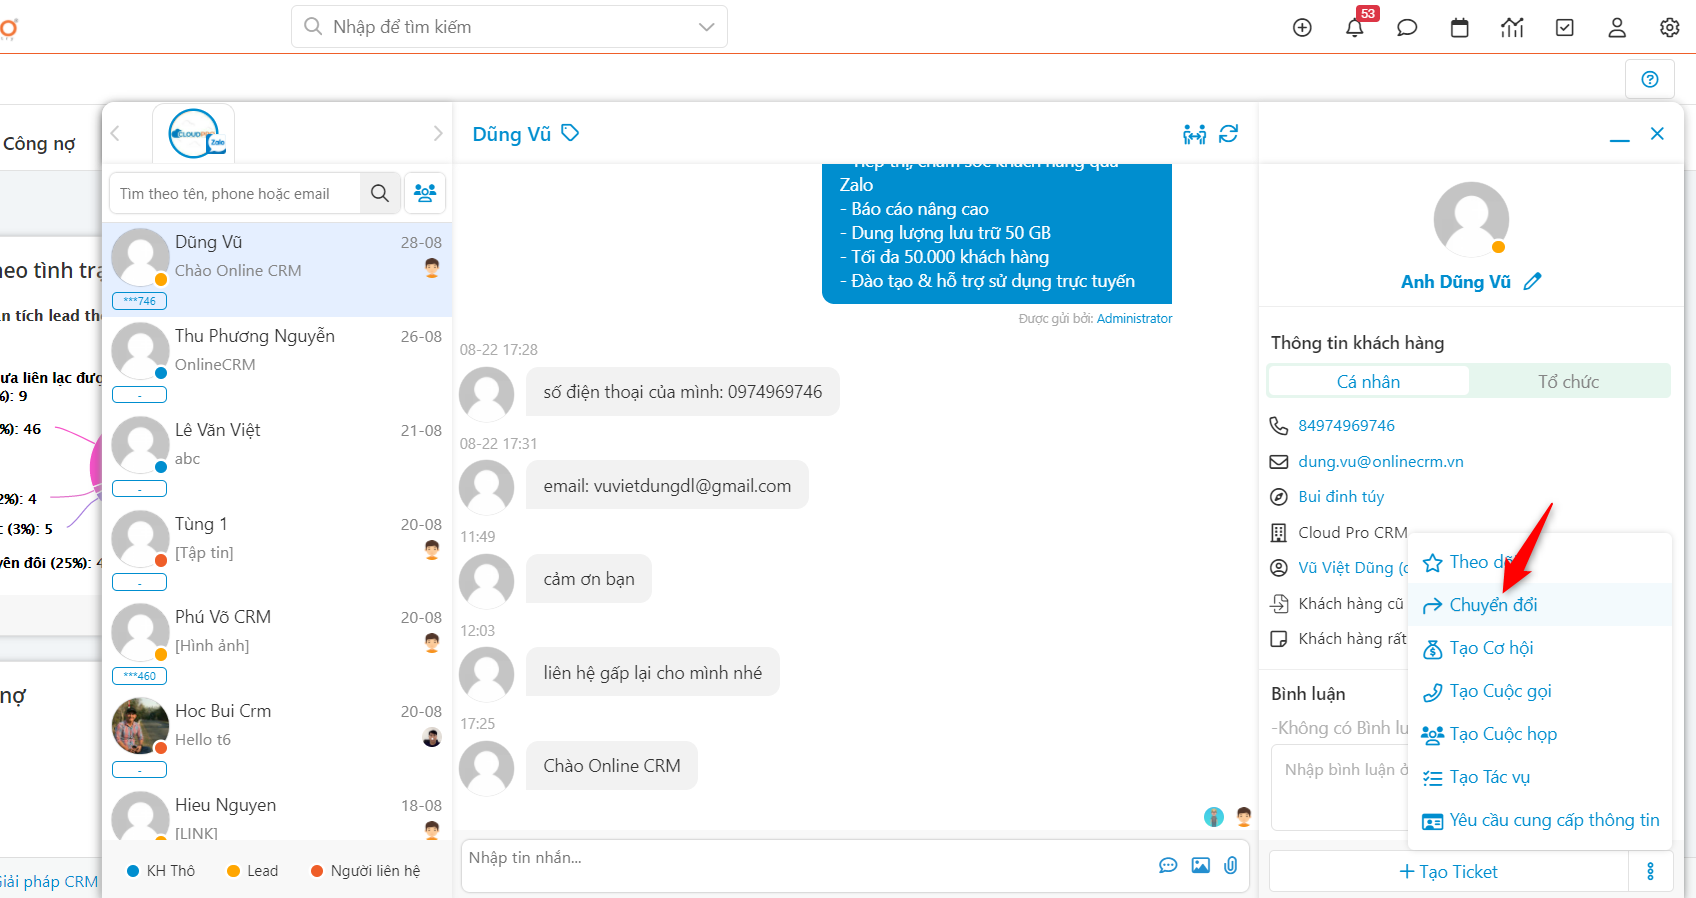Screen dimensions: 1696x898
Task: Click the next channel chevron
Action: [437, 133]
